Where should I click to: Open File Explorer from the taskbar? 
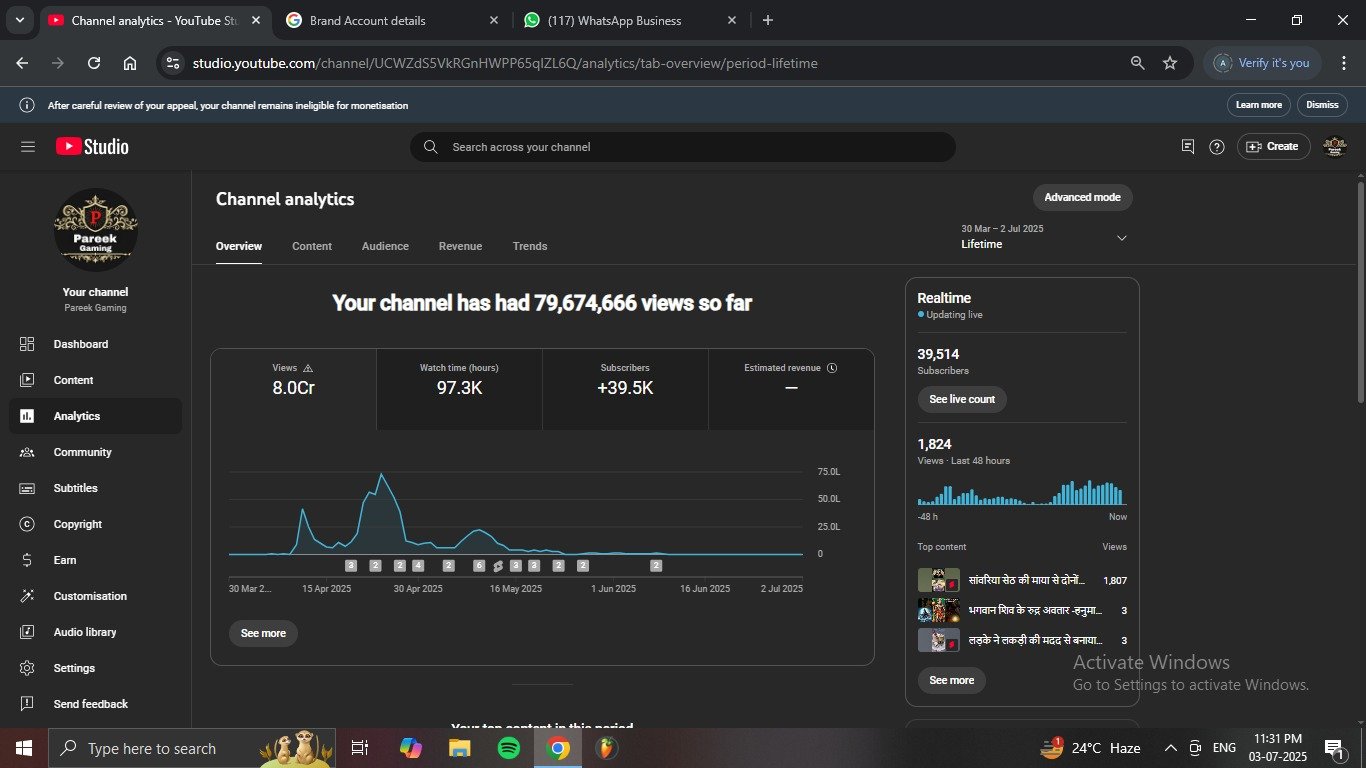459,748
